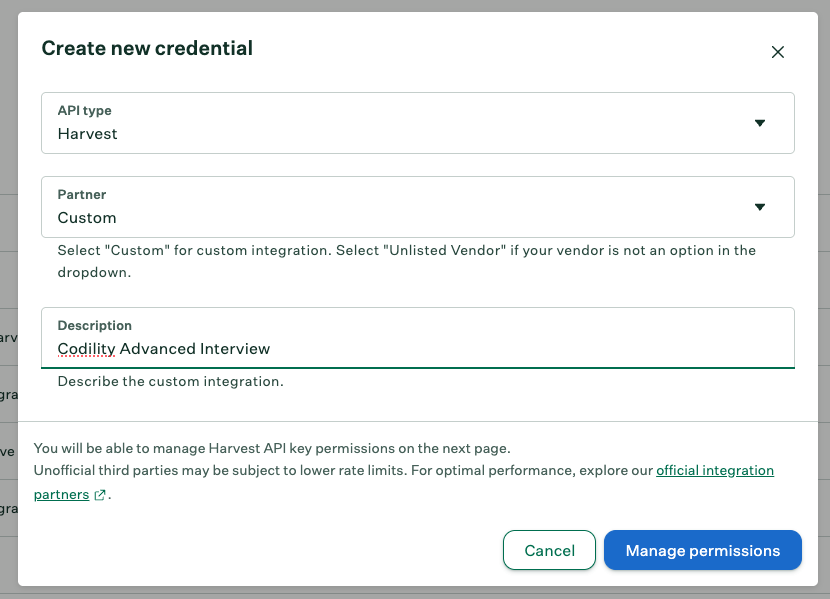
Task: Click the "Description" field label
Action: pos(94,326)
